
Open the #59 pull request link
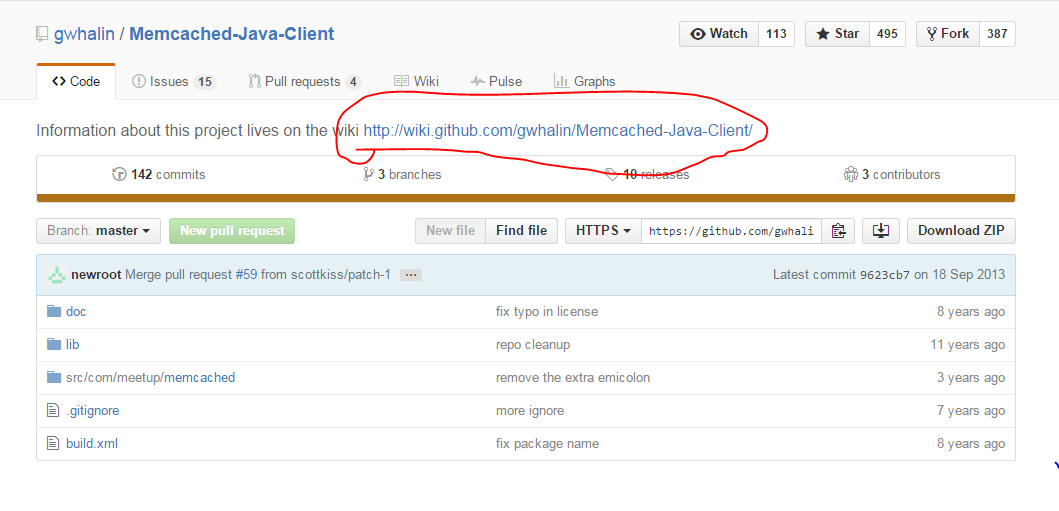coord(246,275)
